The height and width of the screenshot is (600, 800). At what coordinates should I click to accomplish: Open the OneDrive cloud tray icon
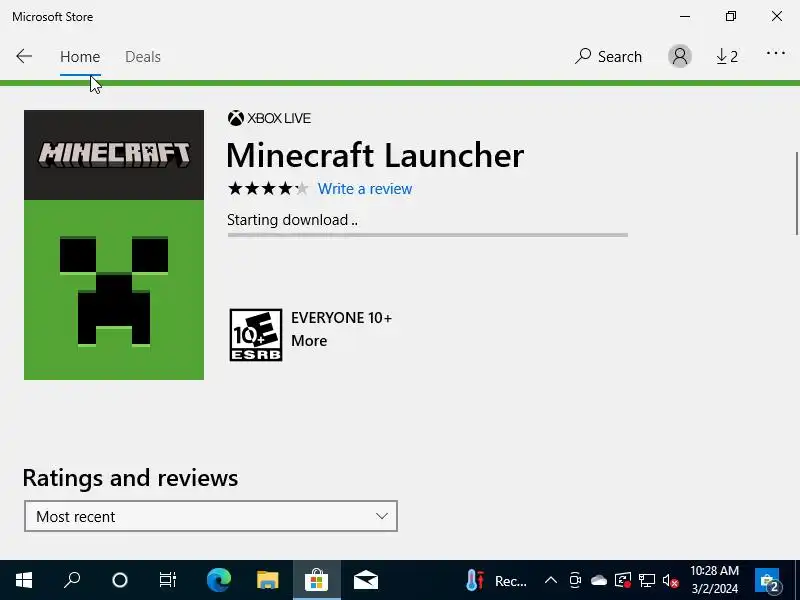599,580
